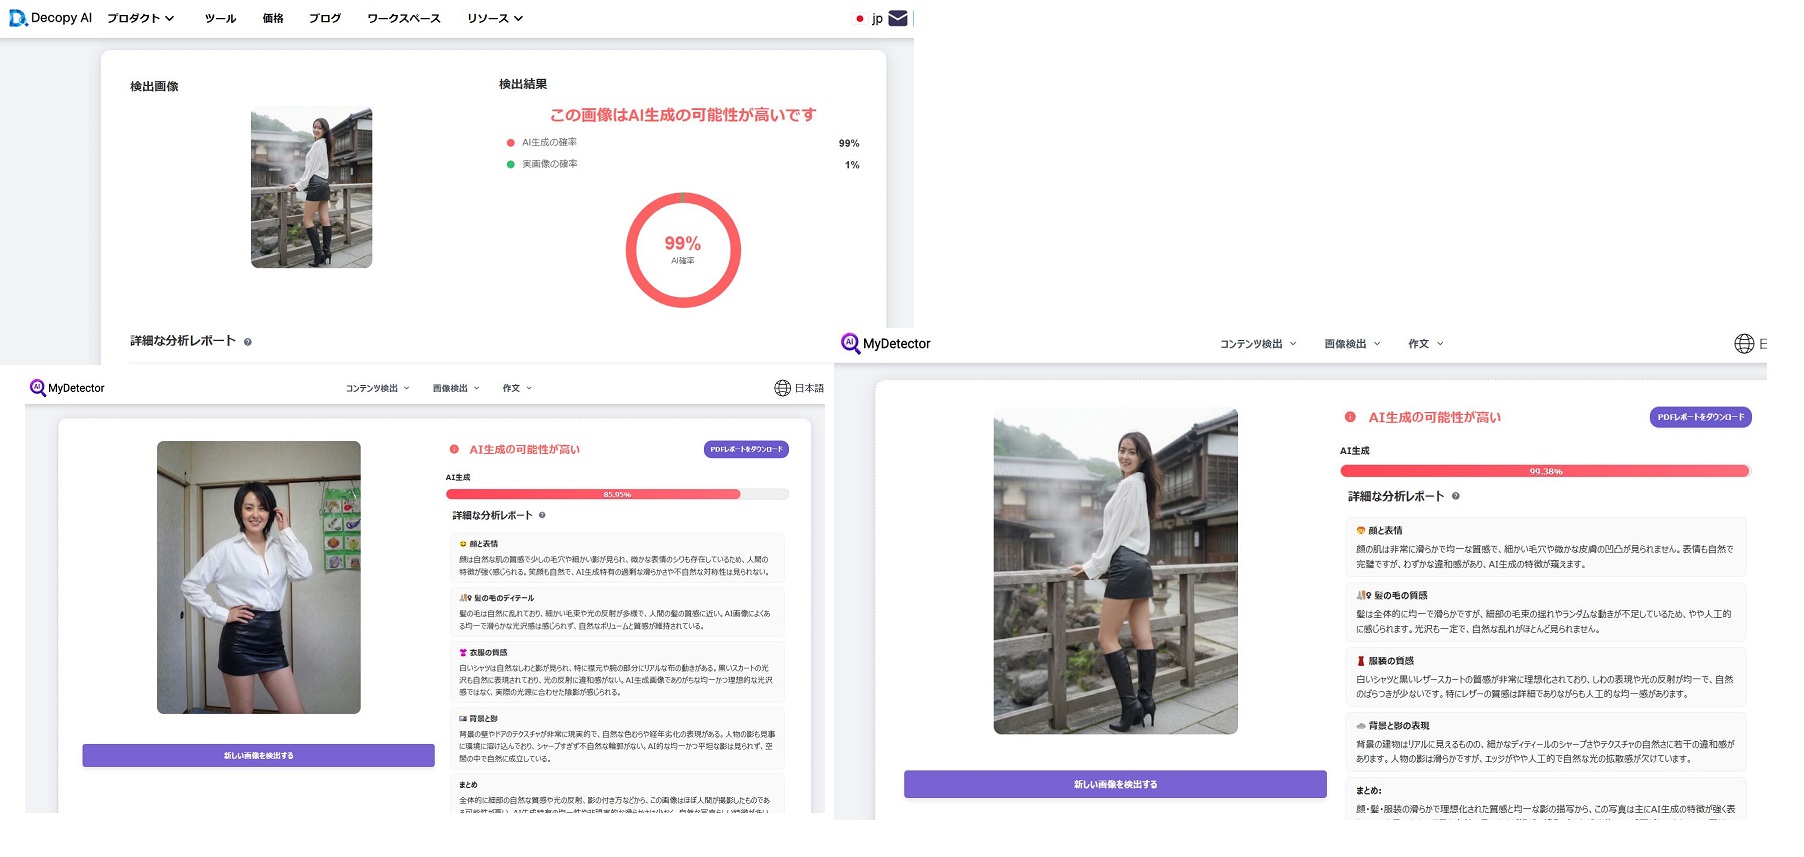Download PDF report for the 99.38% result
The width and height of the screenshot is (1804, 857).
pyautogui.click(x=1700, y=417)
